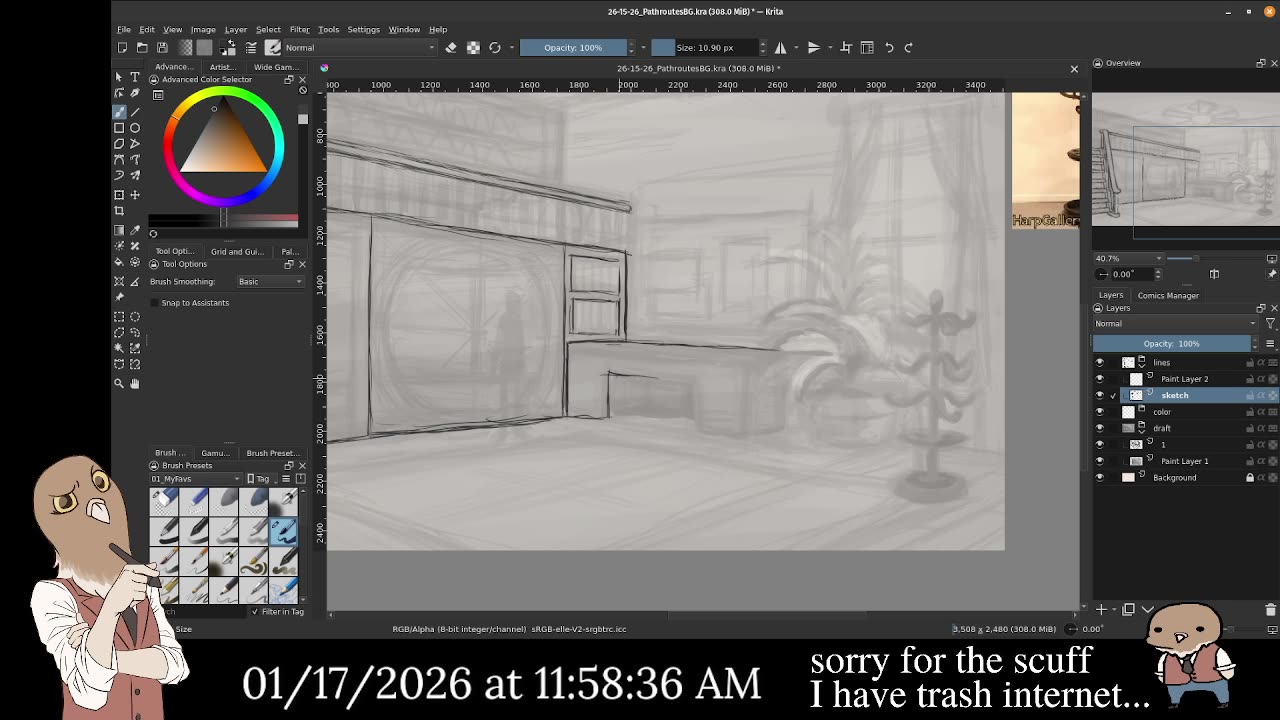
Task: Enable Snap to Assistants checkbox
Action: 154,303
